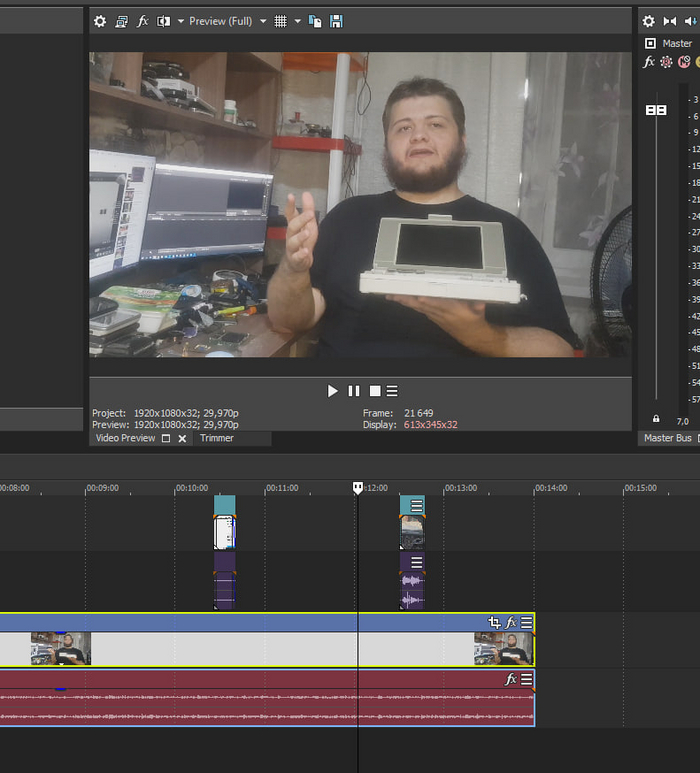Screen dimensions: 700x773
Task: Select the Video Preview tab
Action: [x=125, y=438]
